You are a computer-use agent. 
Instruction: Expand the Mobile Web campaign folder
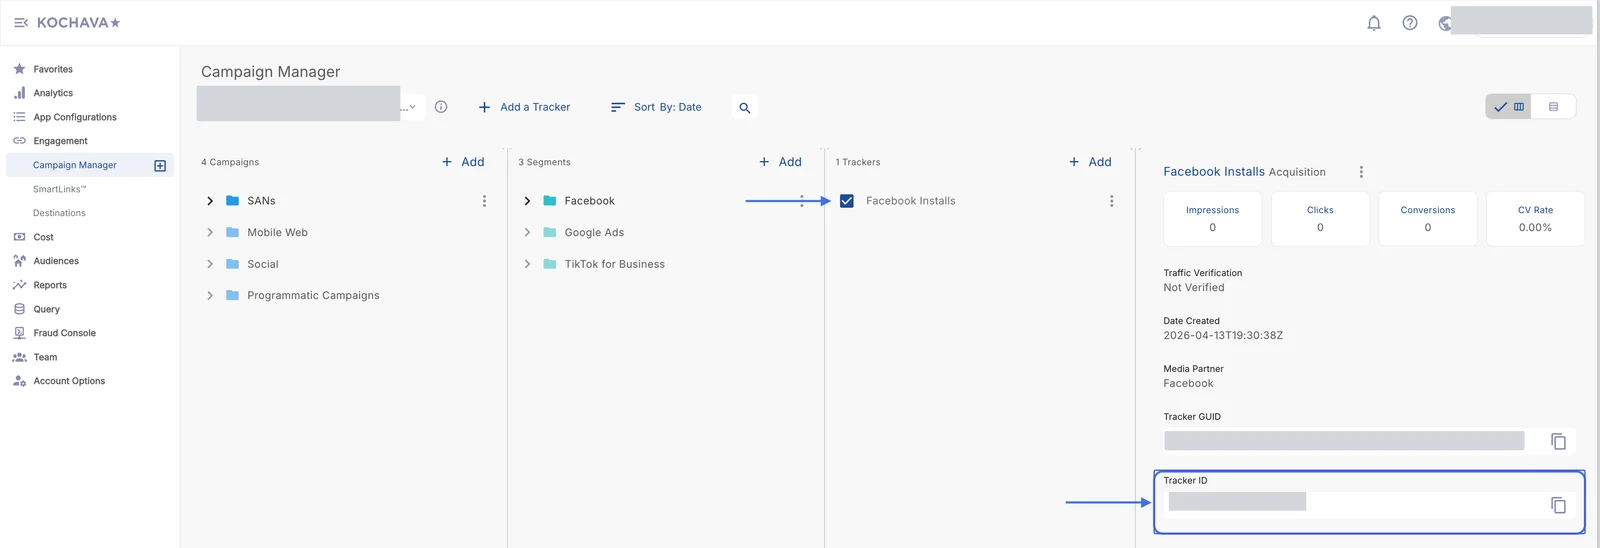tap(210, 232)
